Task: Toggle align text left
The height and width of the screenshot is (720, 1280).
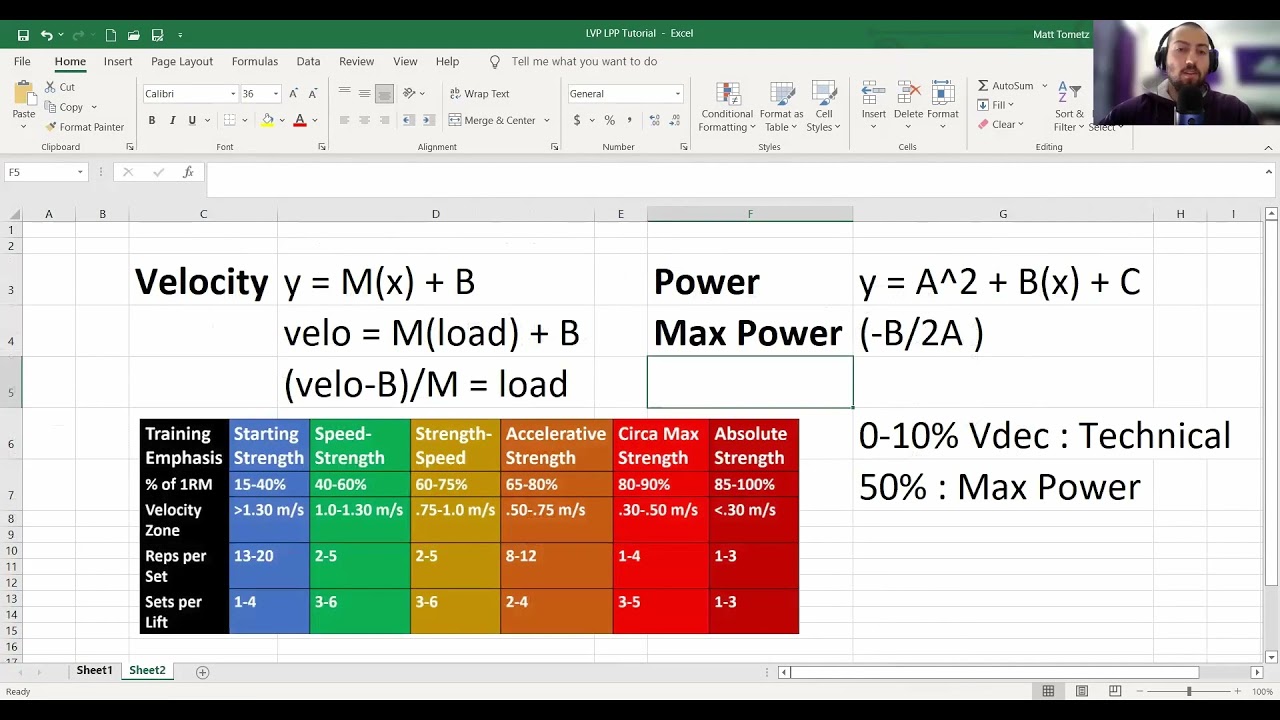Action: point(344,120)
